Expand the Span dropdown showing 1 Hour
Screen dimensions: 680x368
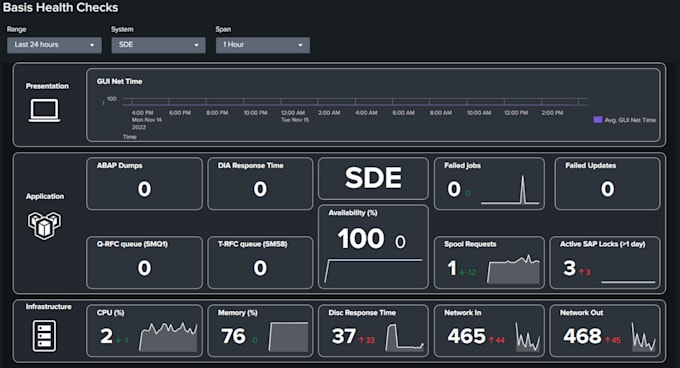pyautogui.click(x=263, y=45)
